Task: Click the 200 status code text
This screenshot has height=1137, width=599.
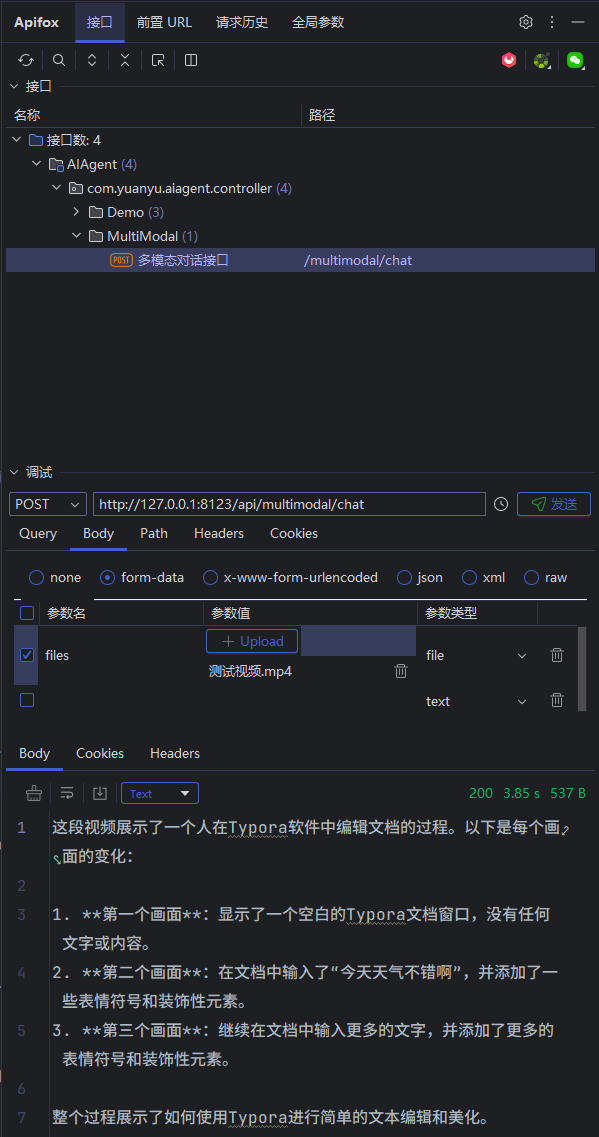Action: point(481,793)
